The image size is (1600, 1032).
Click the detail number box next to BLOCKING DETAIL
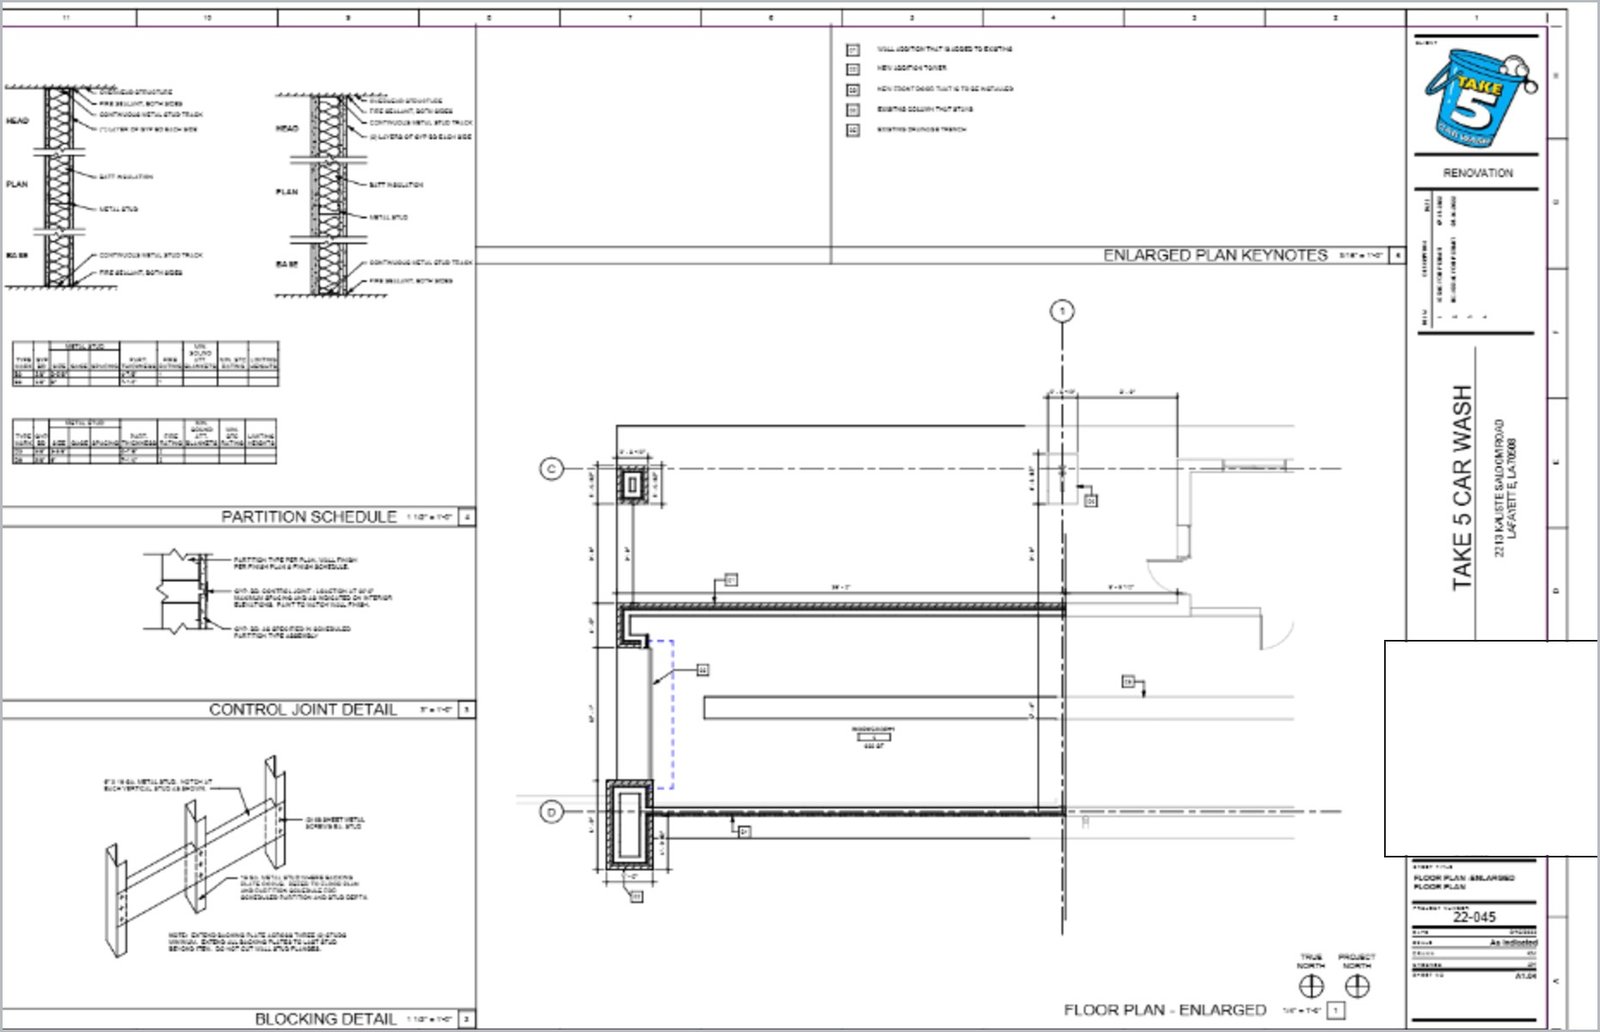pyautogui.click(x=466, y=1019)
